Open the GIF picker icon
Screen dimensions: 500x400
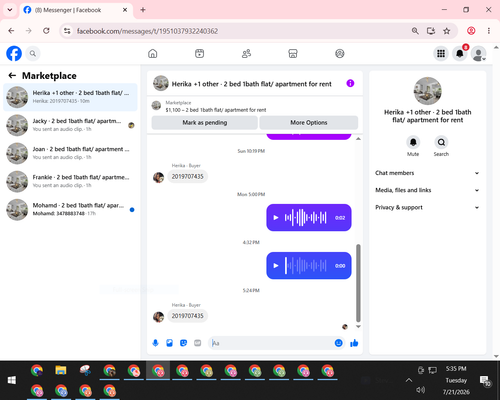[x=198, y=343]
